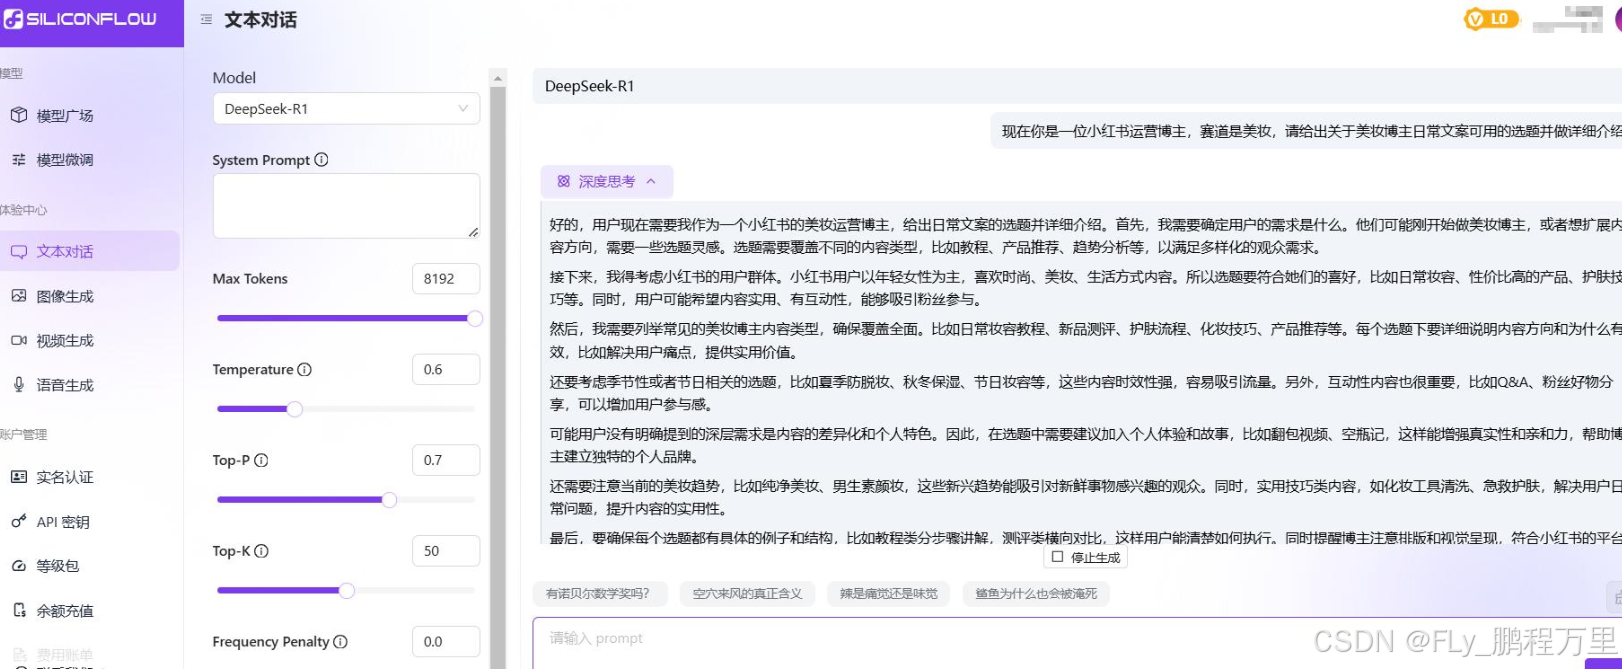Click the SiliconFlow logo
Viewport: 1622px width, 669px height.
[x=80, y=19]
